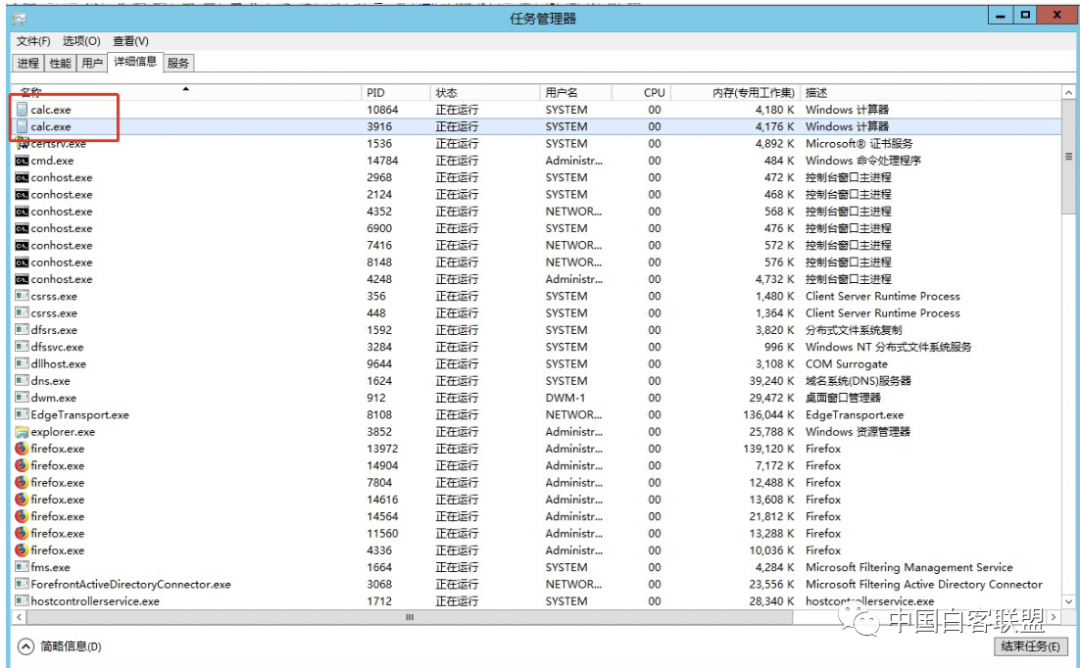Collapse to fewer details (简略信息)
Viewport: 1080px width, 668px height.
pos(59,646)
